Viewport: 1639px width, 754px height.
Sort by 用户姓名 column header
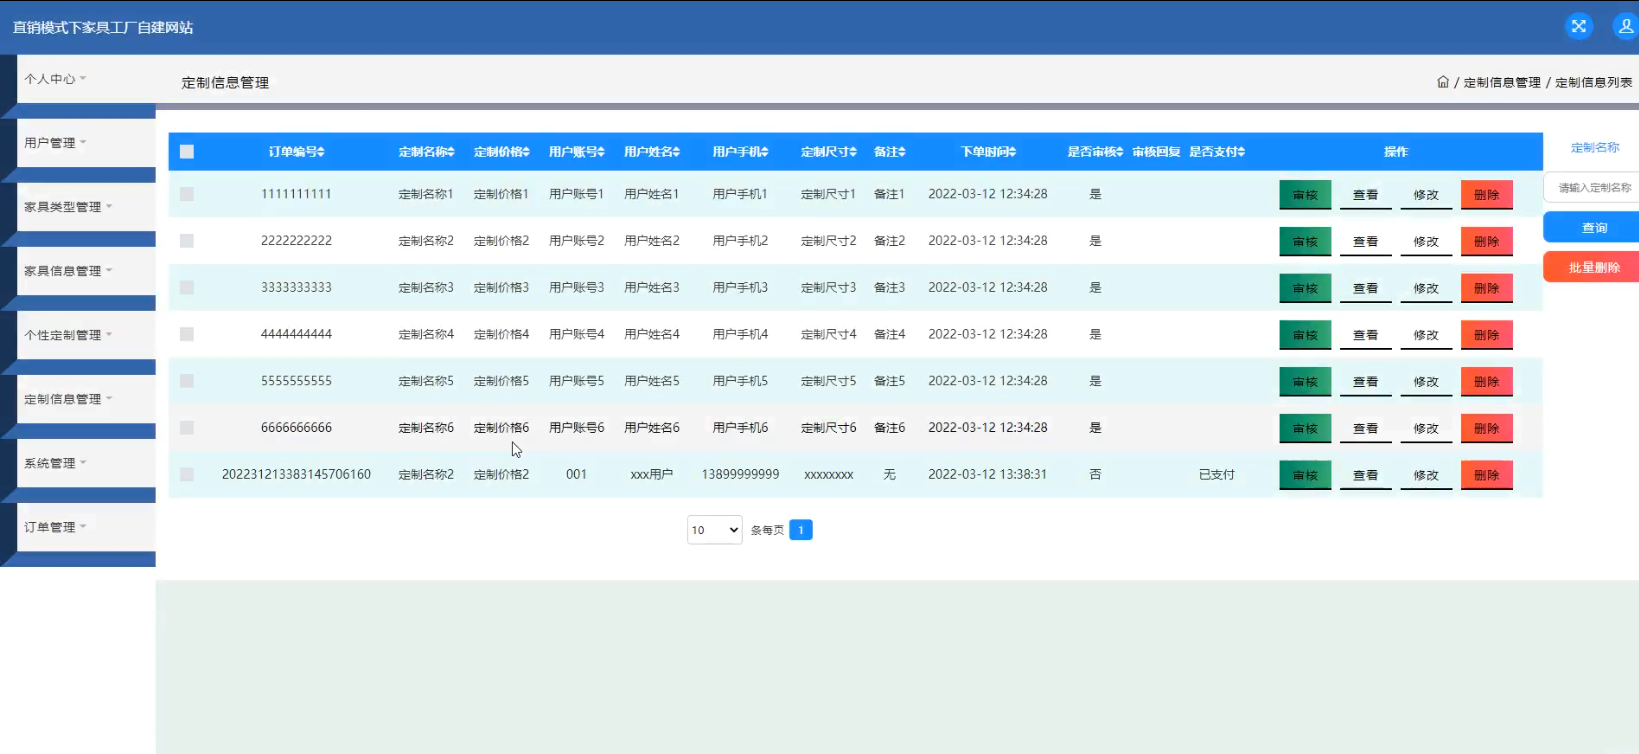coord(652,152)
